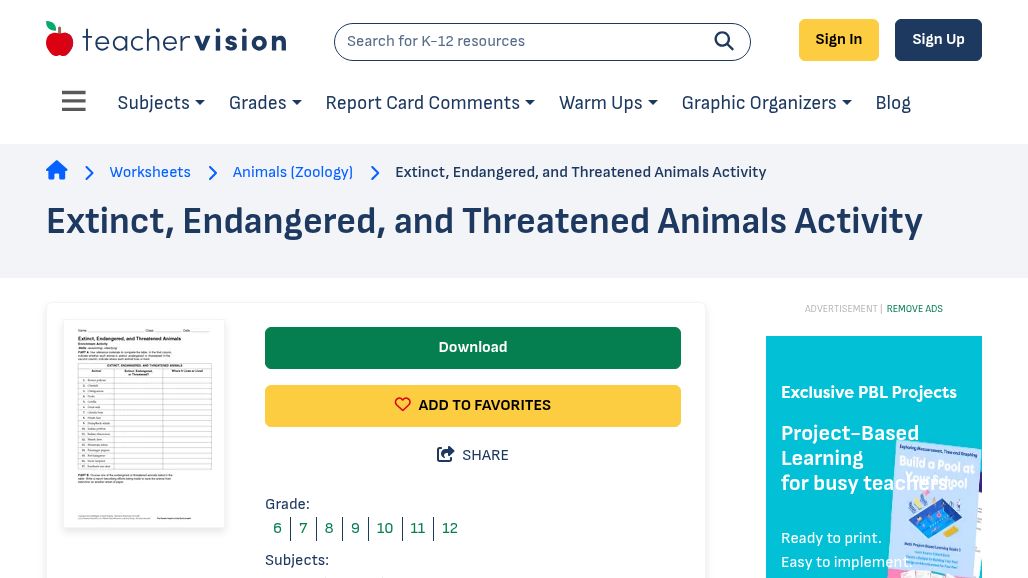The width and height of the screenshot is (1028, 578).
Task: Open the Warm Ups menu
Action: [608, 103]
